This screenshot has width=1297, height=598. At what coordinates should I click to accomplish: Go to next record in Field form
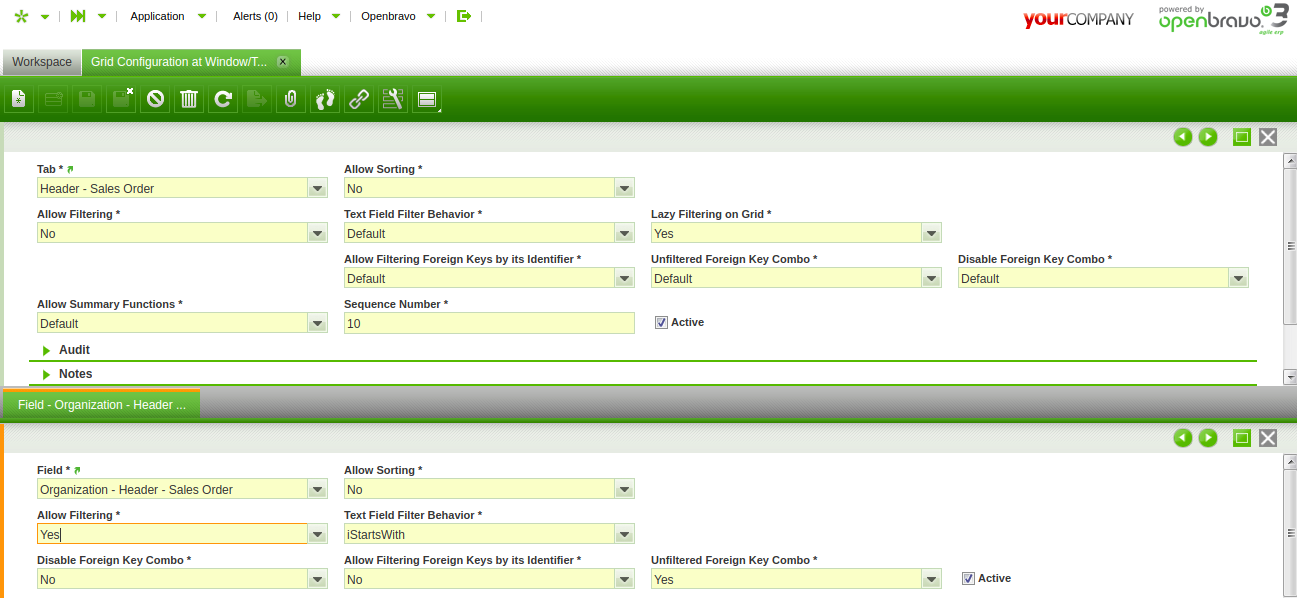click(x=1208, y=438)
